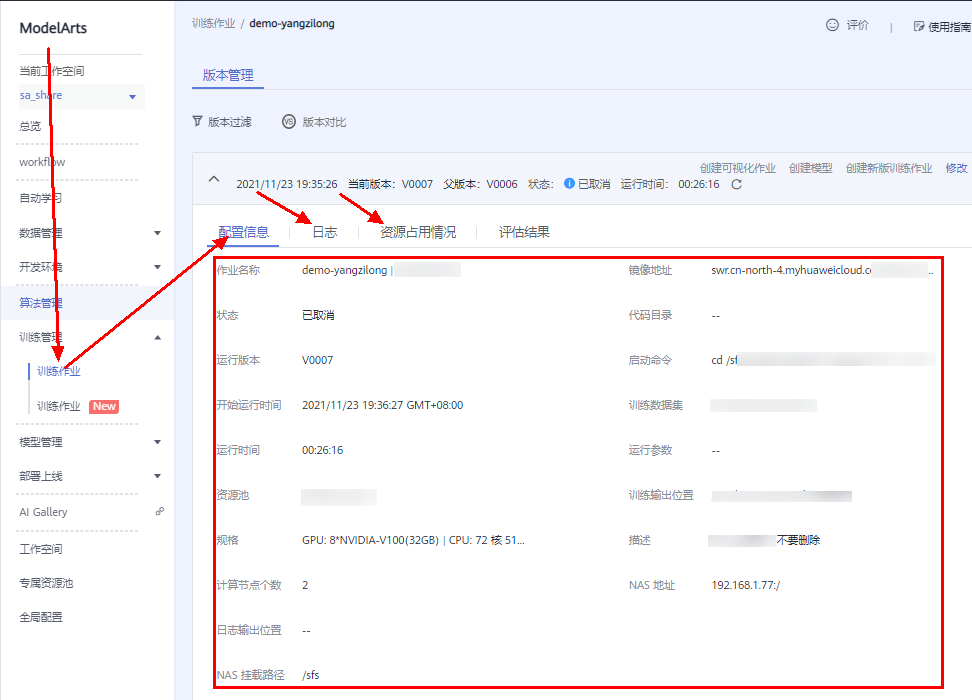Click the 版本对比 button text
The height and width of the screenshot is (700, 972).
click(x=324, y=122)
